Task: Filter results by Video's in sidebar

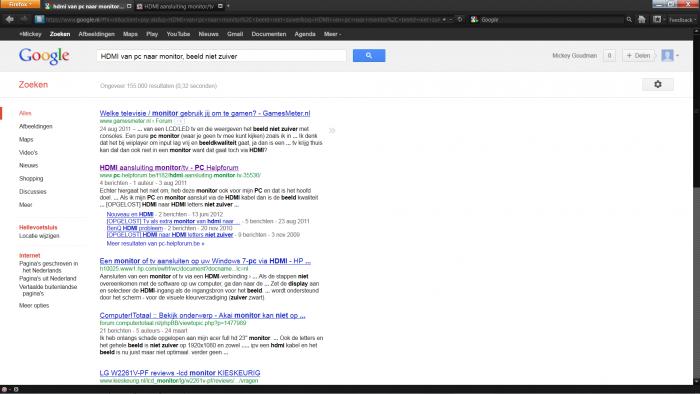Action: click(28, 153)
